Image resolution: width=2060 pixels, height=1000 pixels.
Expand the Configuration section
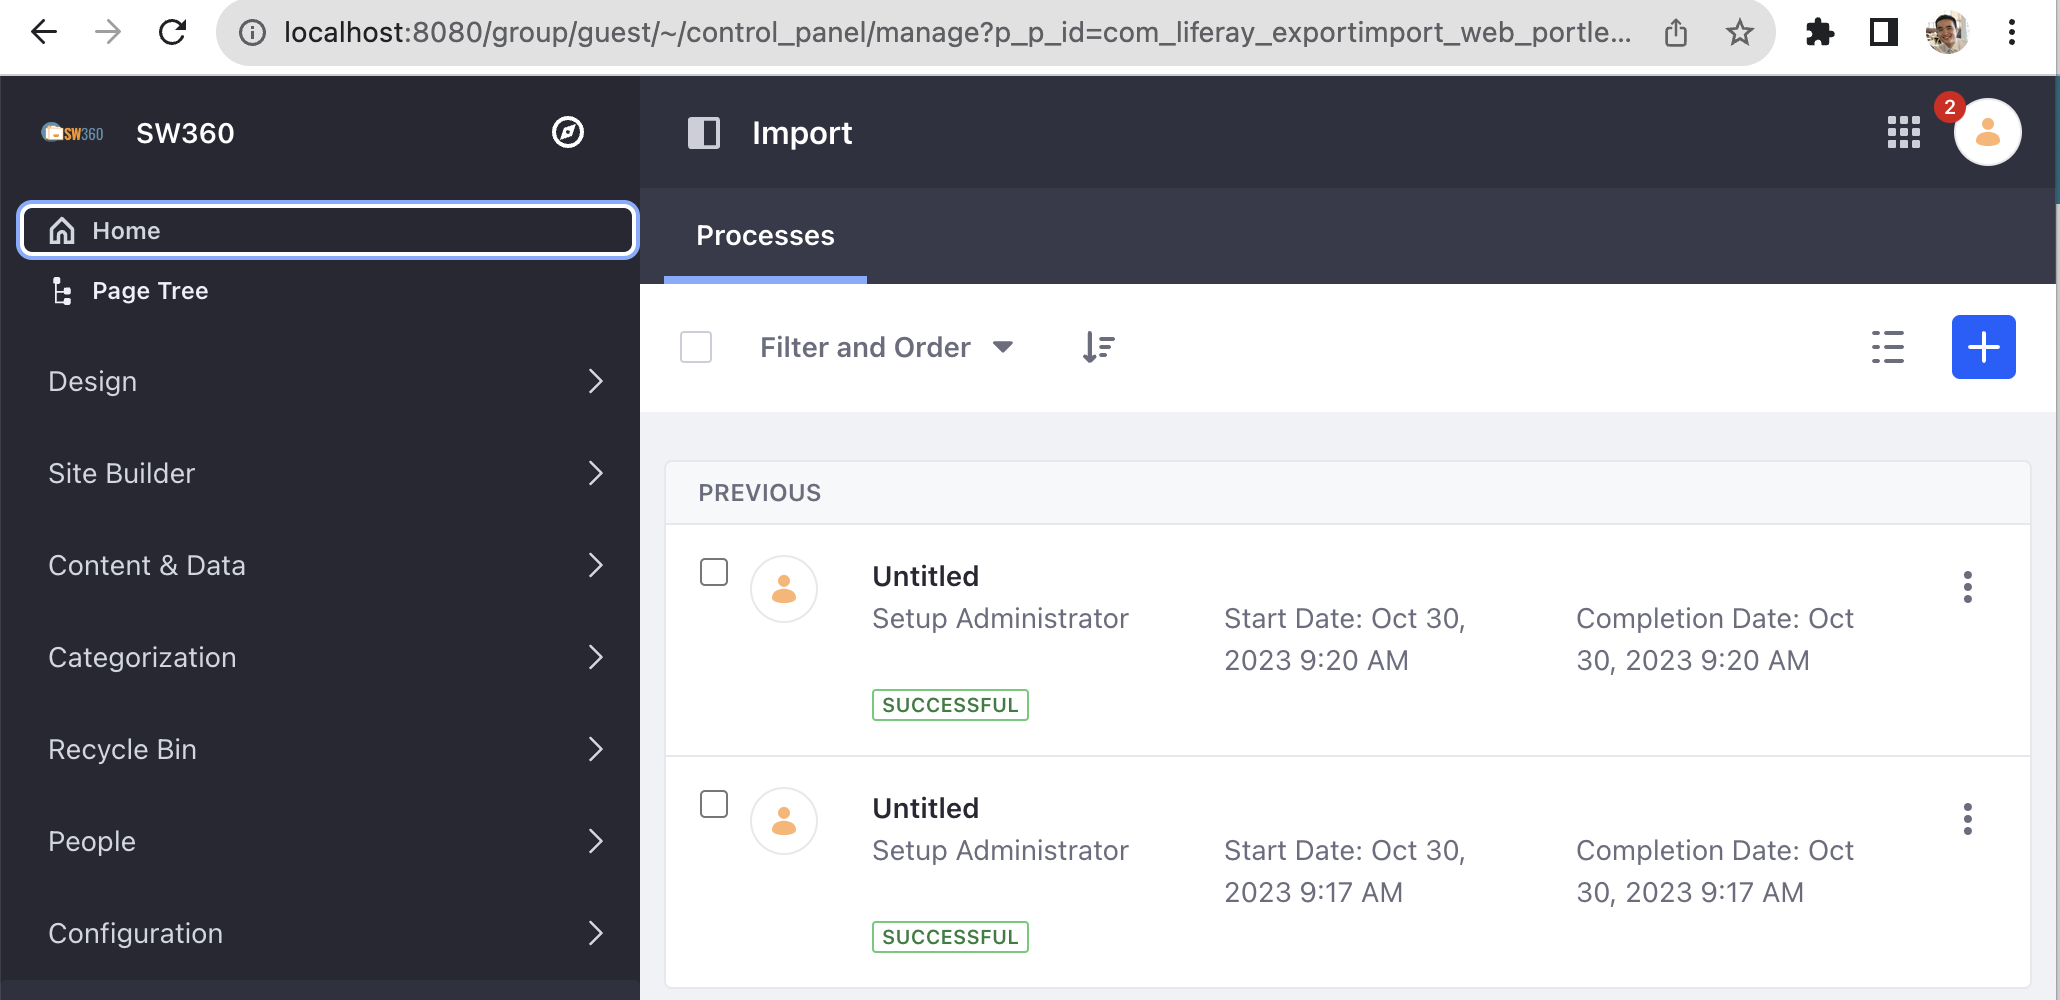click(326, 933)
